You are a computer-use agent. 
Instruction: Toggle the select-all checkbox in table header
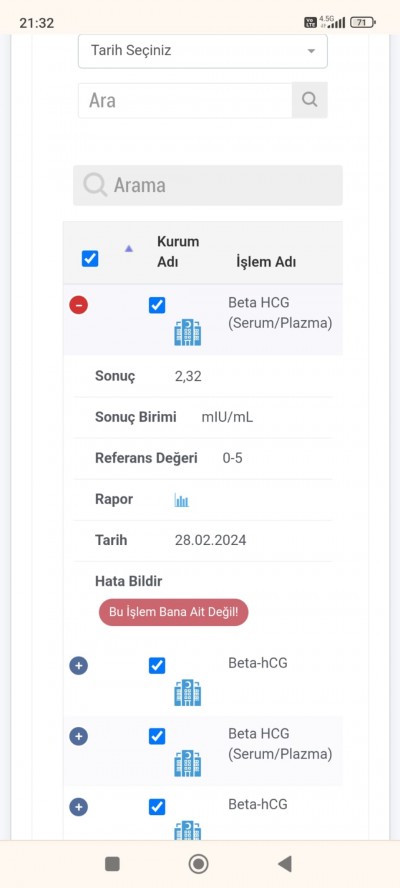point(90,259)
